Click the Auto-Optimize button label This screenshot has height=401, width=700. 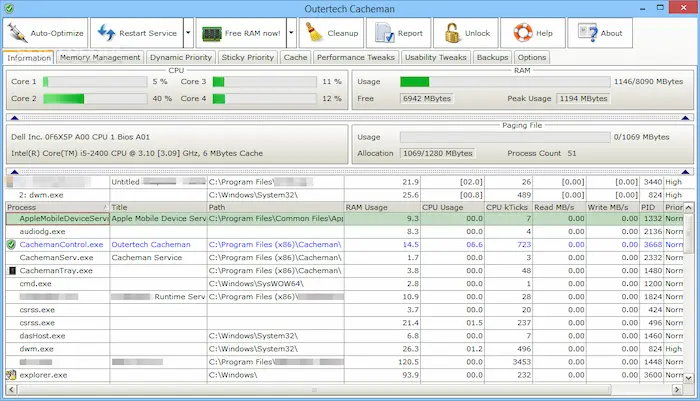click(57, 33)
